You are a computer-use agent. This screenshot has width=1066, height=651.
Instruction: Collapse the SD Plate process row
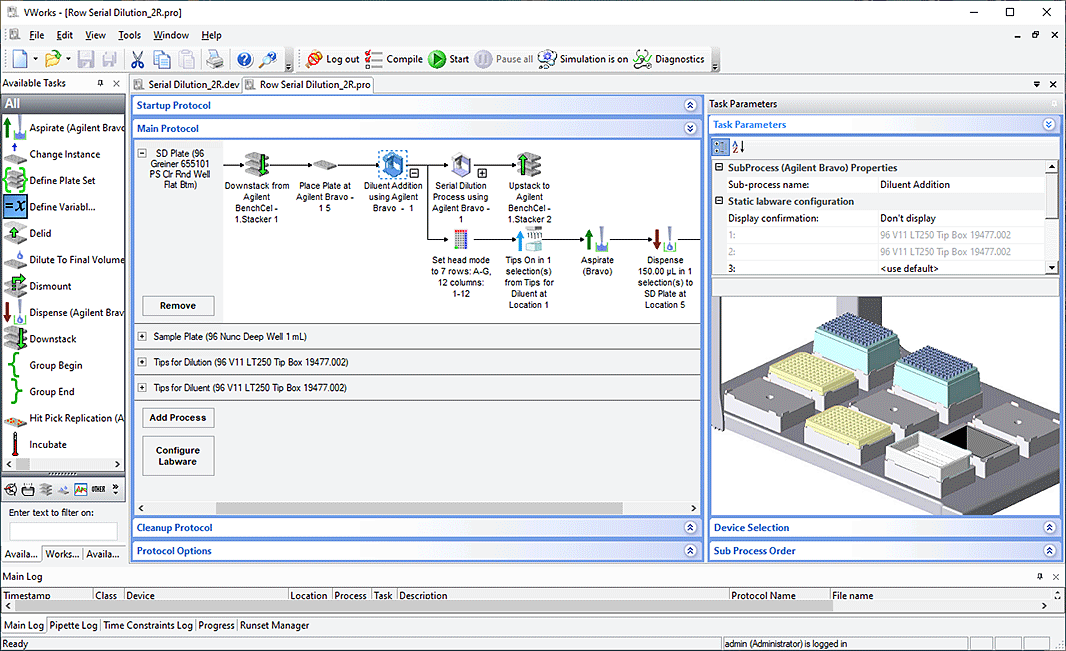click(142, 154)
